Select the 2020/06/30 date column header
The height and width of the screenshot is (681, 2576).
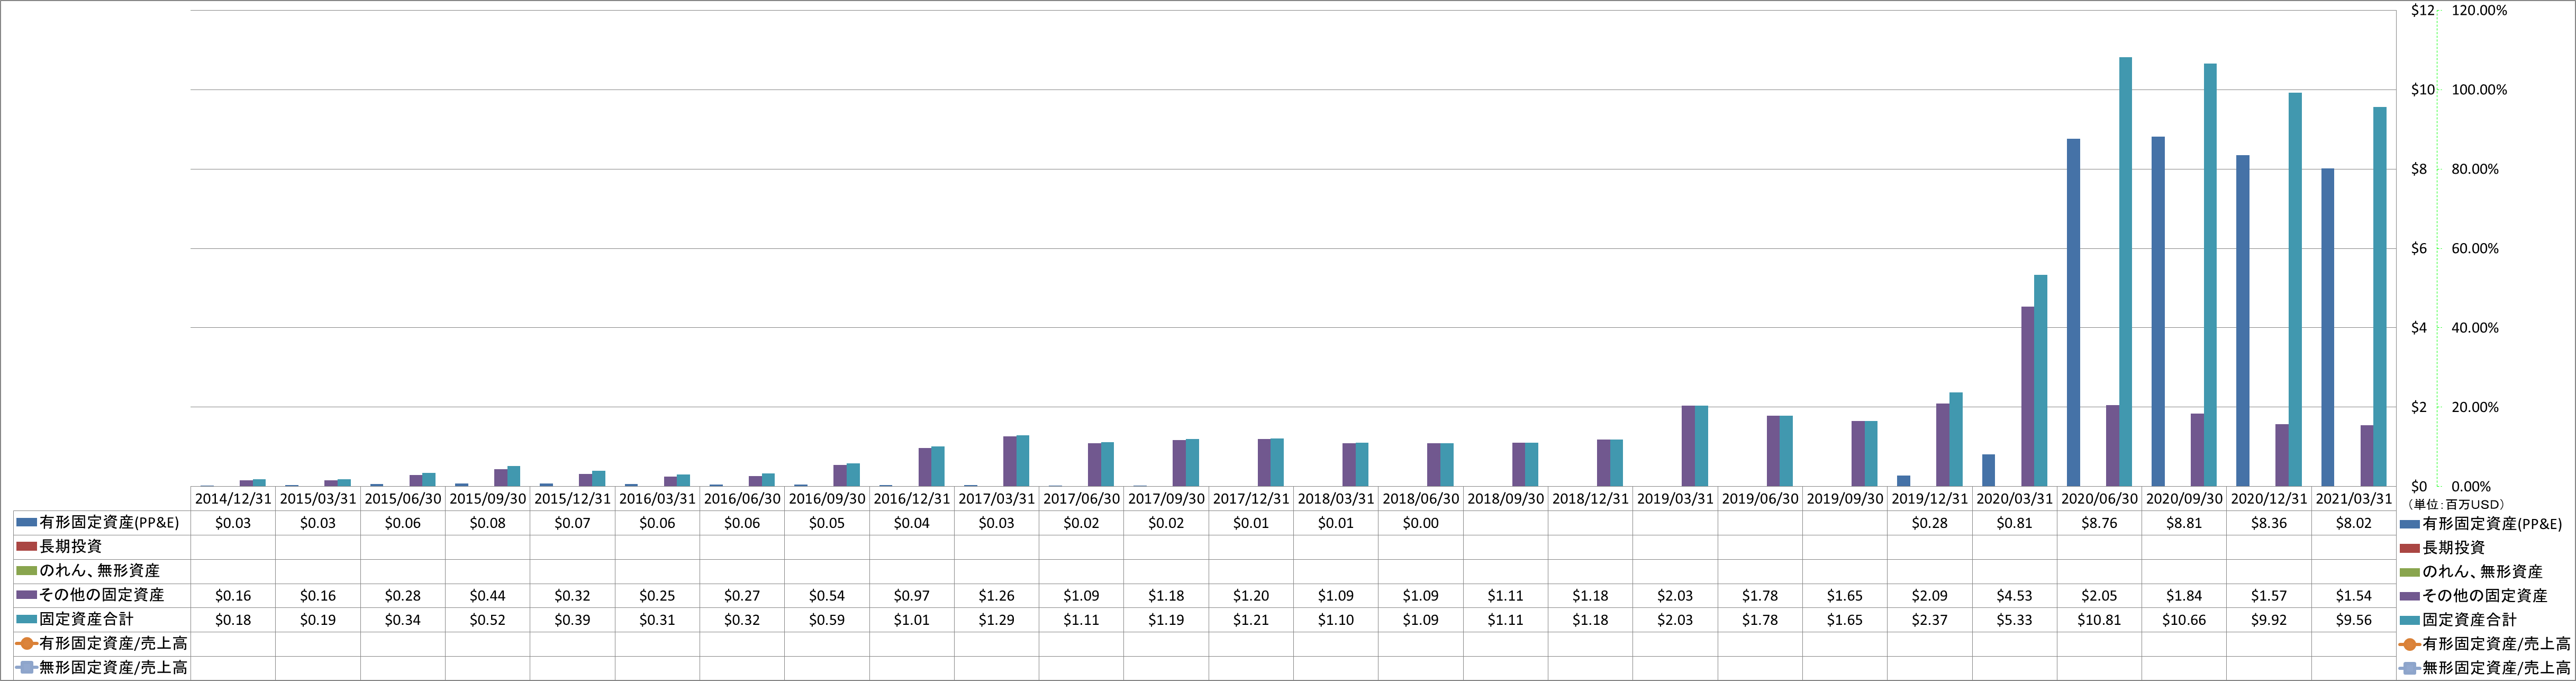coord(2099,498)
